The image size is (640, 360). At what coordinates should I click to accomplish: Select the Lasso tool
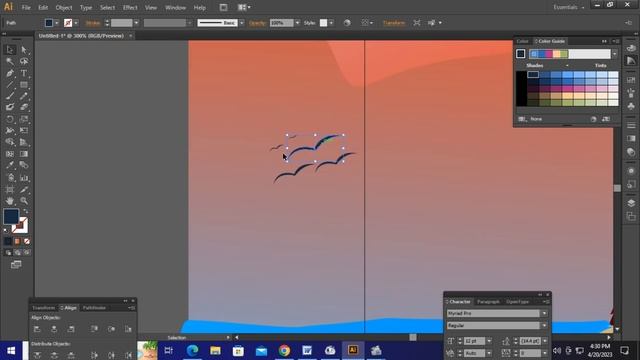tap(24, 61)
